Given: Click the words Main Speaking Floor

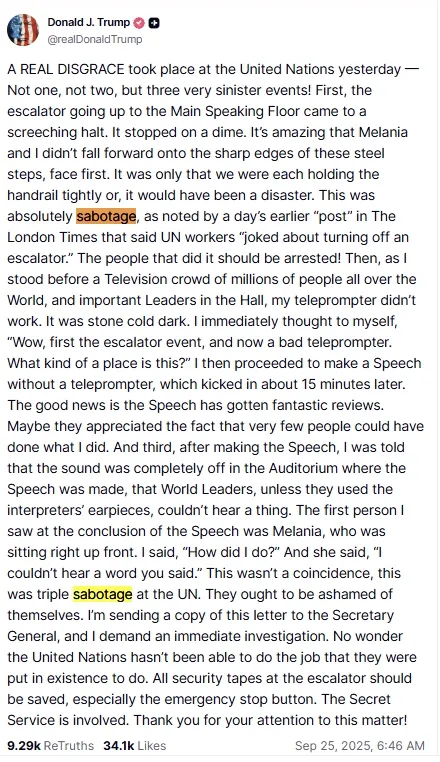Looking at the screenshot, I should 234,111.
